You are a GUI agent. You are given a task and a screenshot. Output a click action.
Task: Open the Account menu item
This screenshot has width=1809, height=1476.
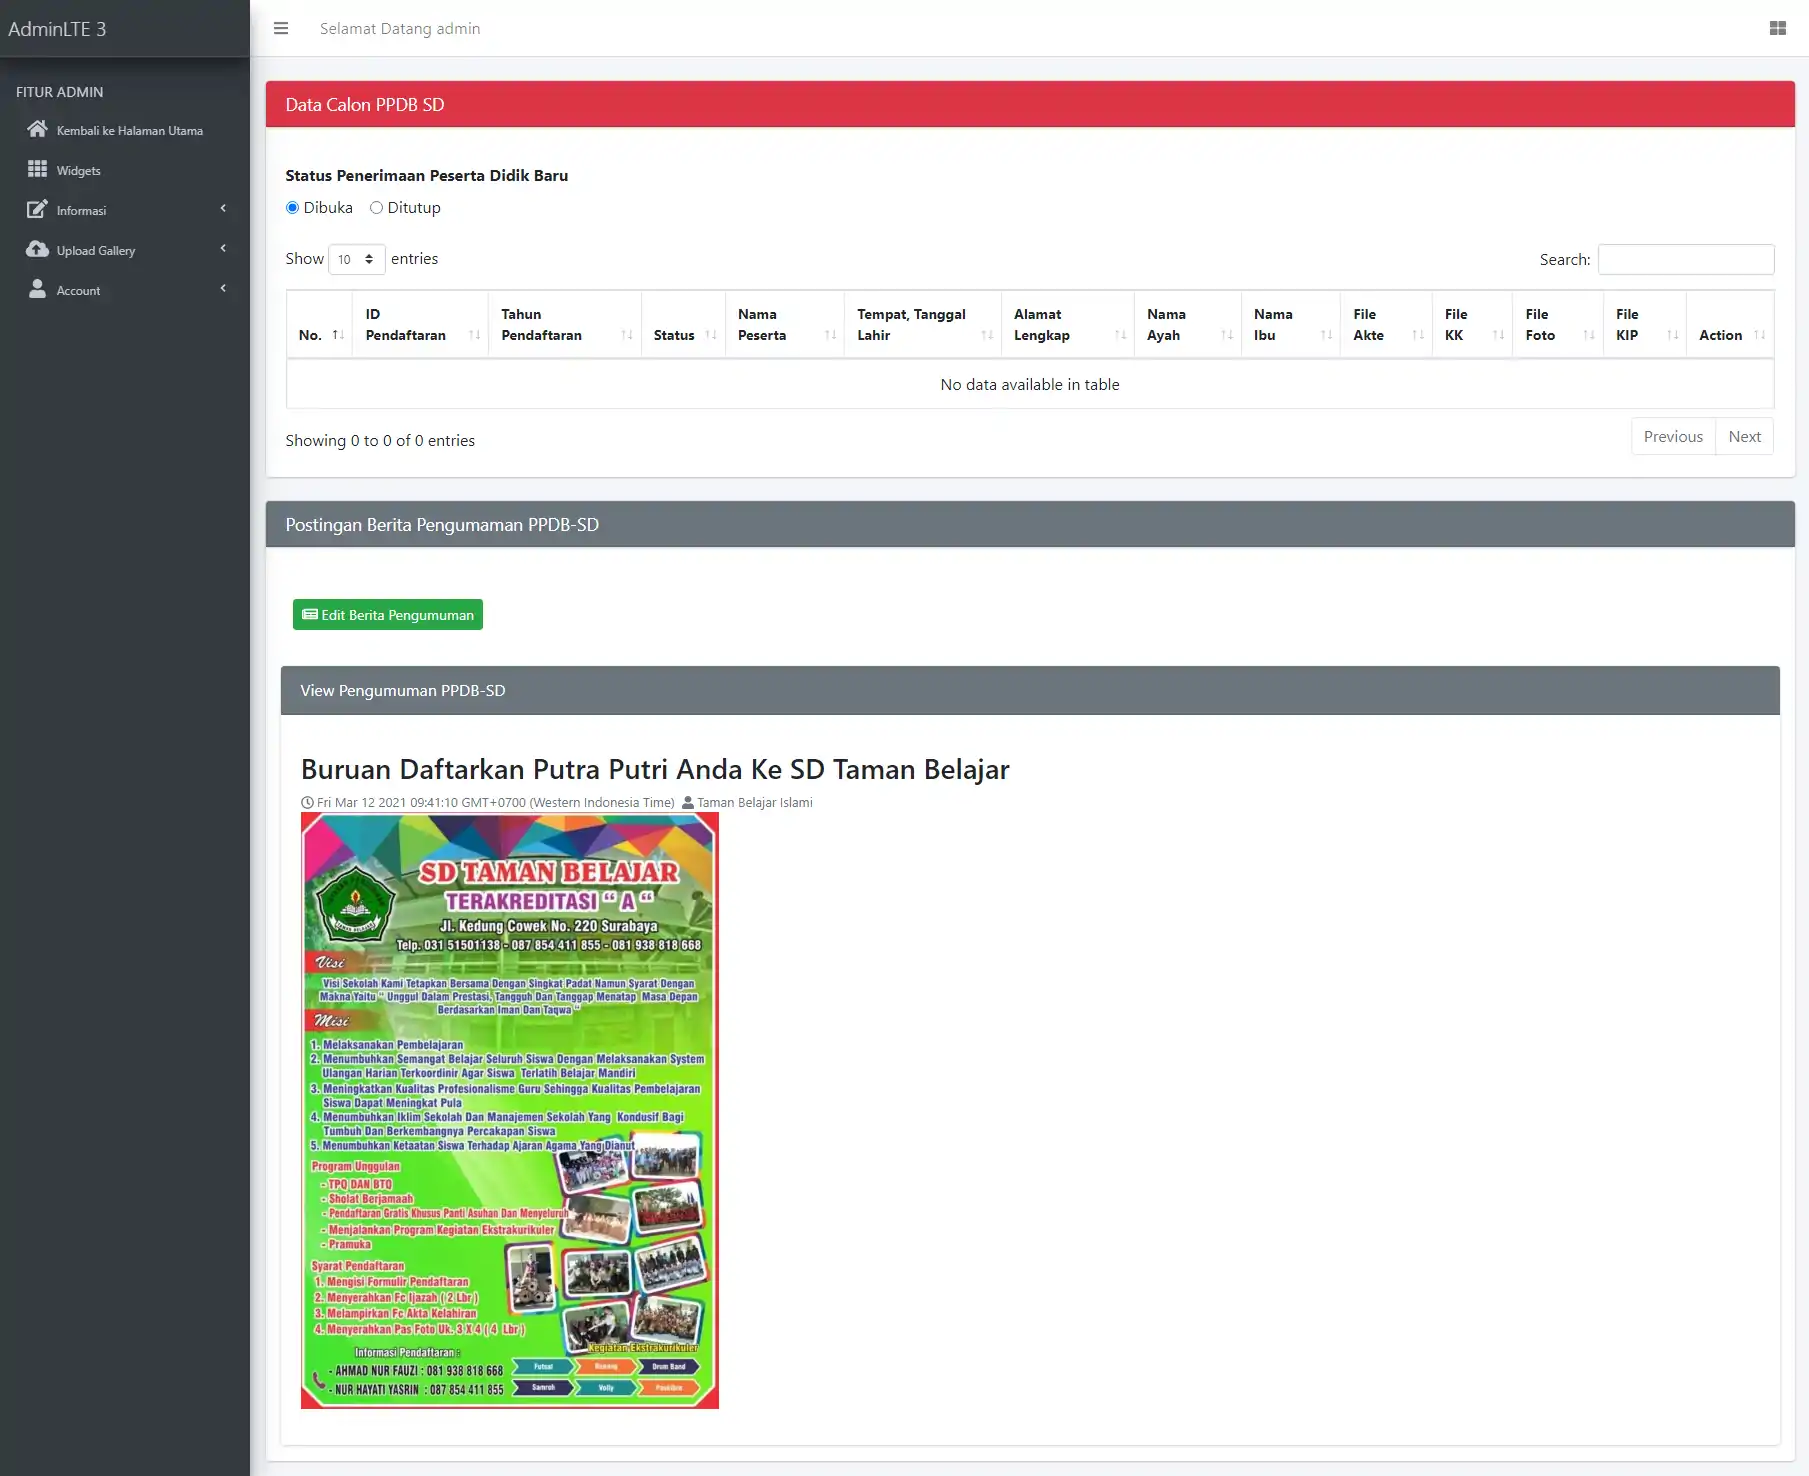pyautogui.click(x=125, y=290)
